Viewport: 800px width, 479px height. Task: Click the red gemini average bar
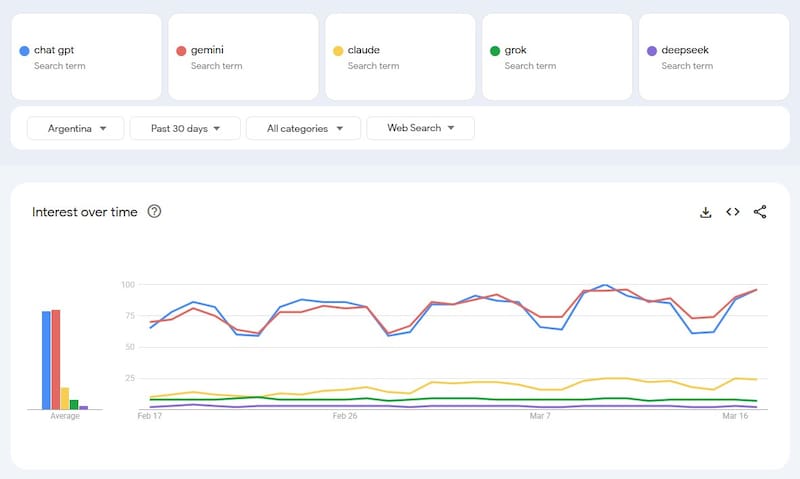click(55, 360)
